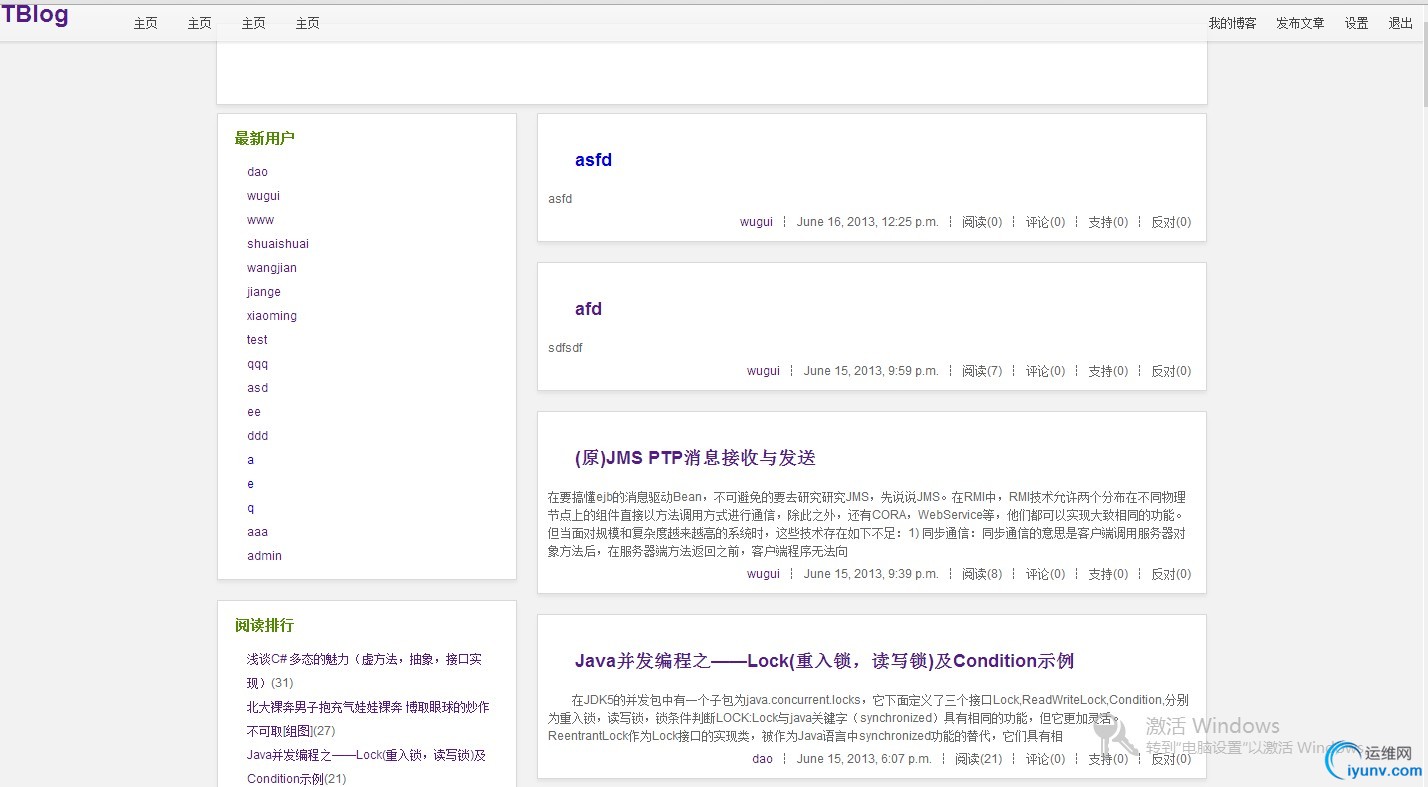The height and width of the screenshot is (787, 1428).
Task: Open user test in the sidebar
Action: pyautogui.click(x=257, y=340)
